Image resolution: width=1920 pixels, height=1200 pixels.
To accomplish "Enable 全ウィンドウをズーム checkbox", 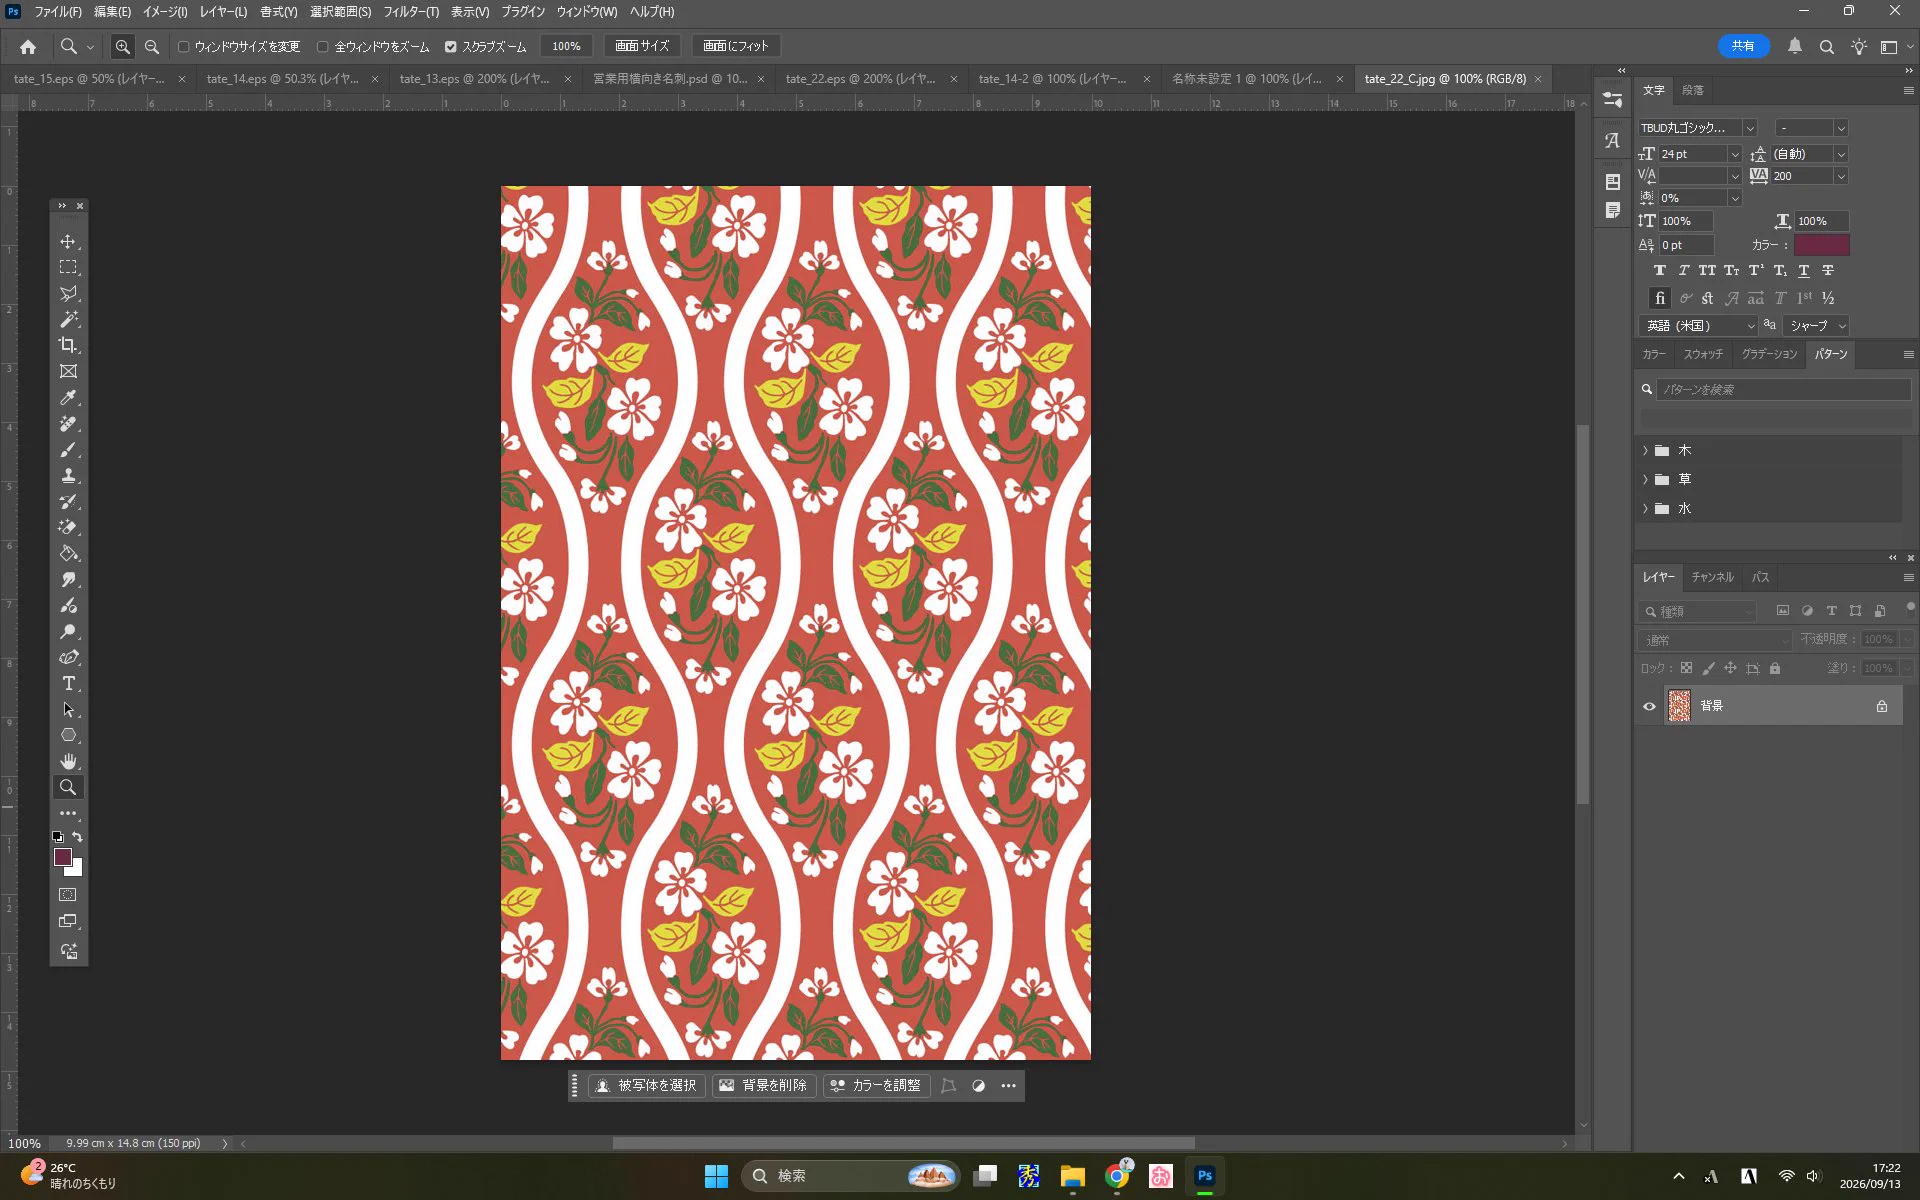I will pos(323,46).
